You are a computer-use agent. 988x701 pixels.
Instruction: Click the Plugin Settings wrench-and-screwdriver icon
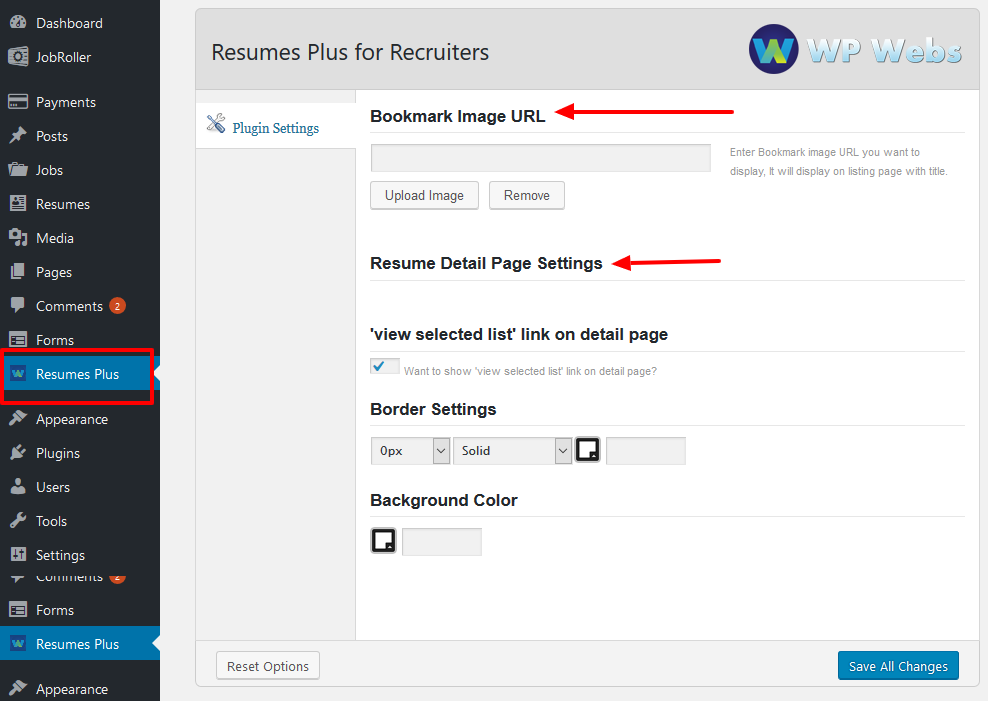216,123
